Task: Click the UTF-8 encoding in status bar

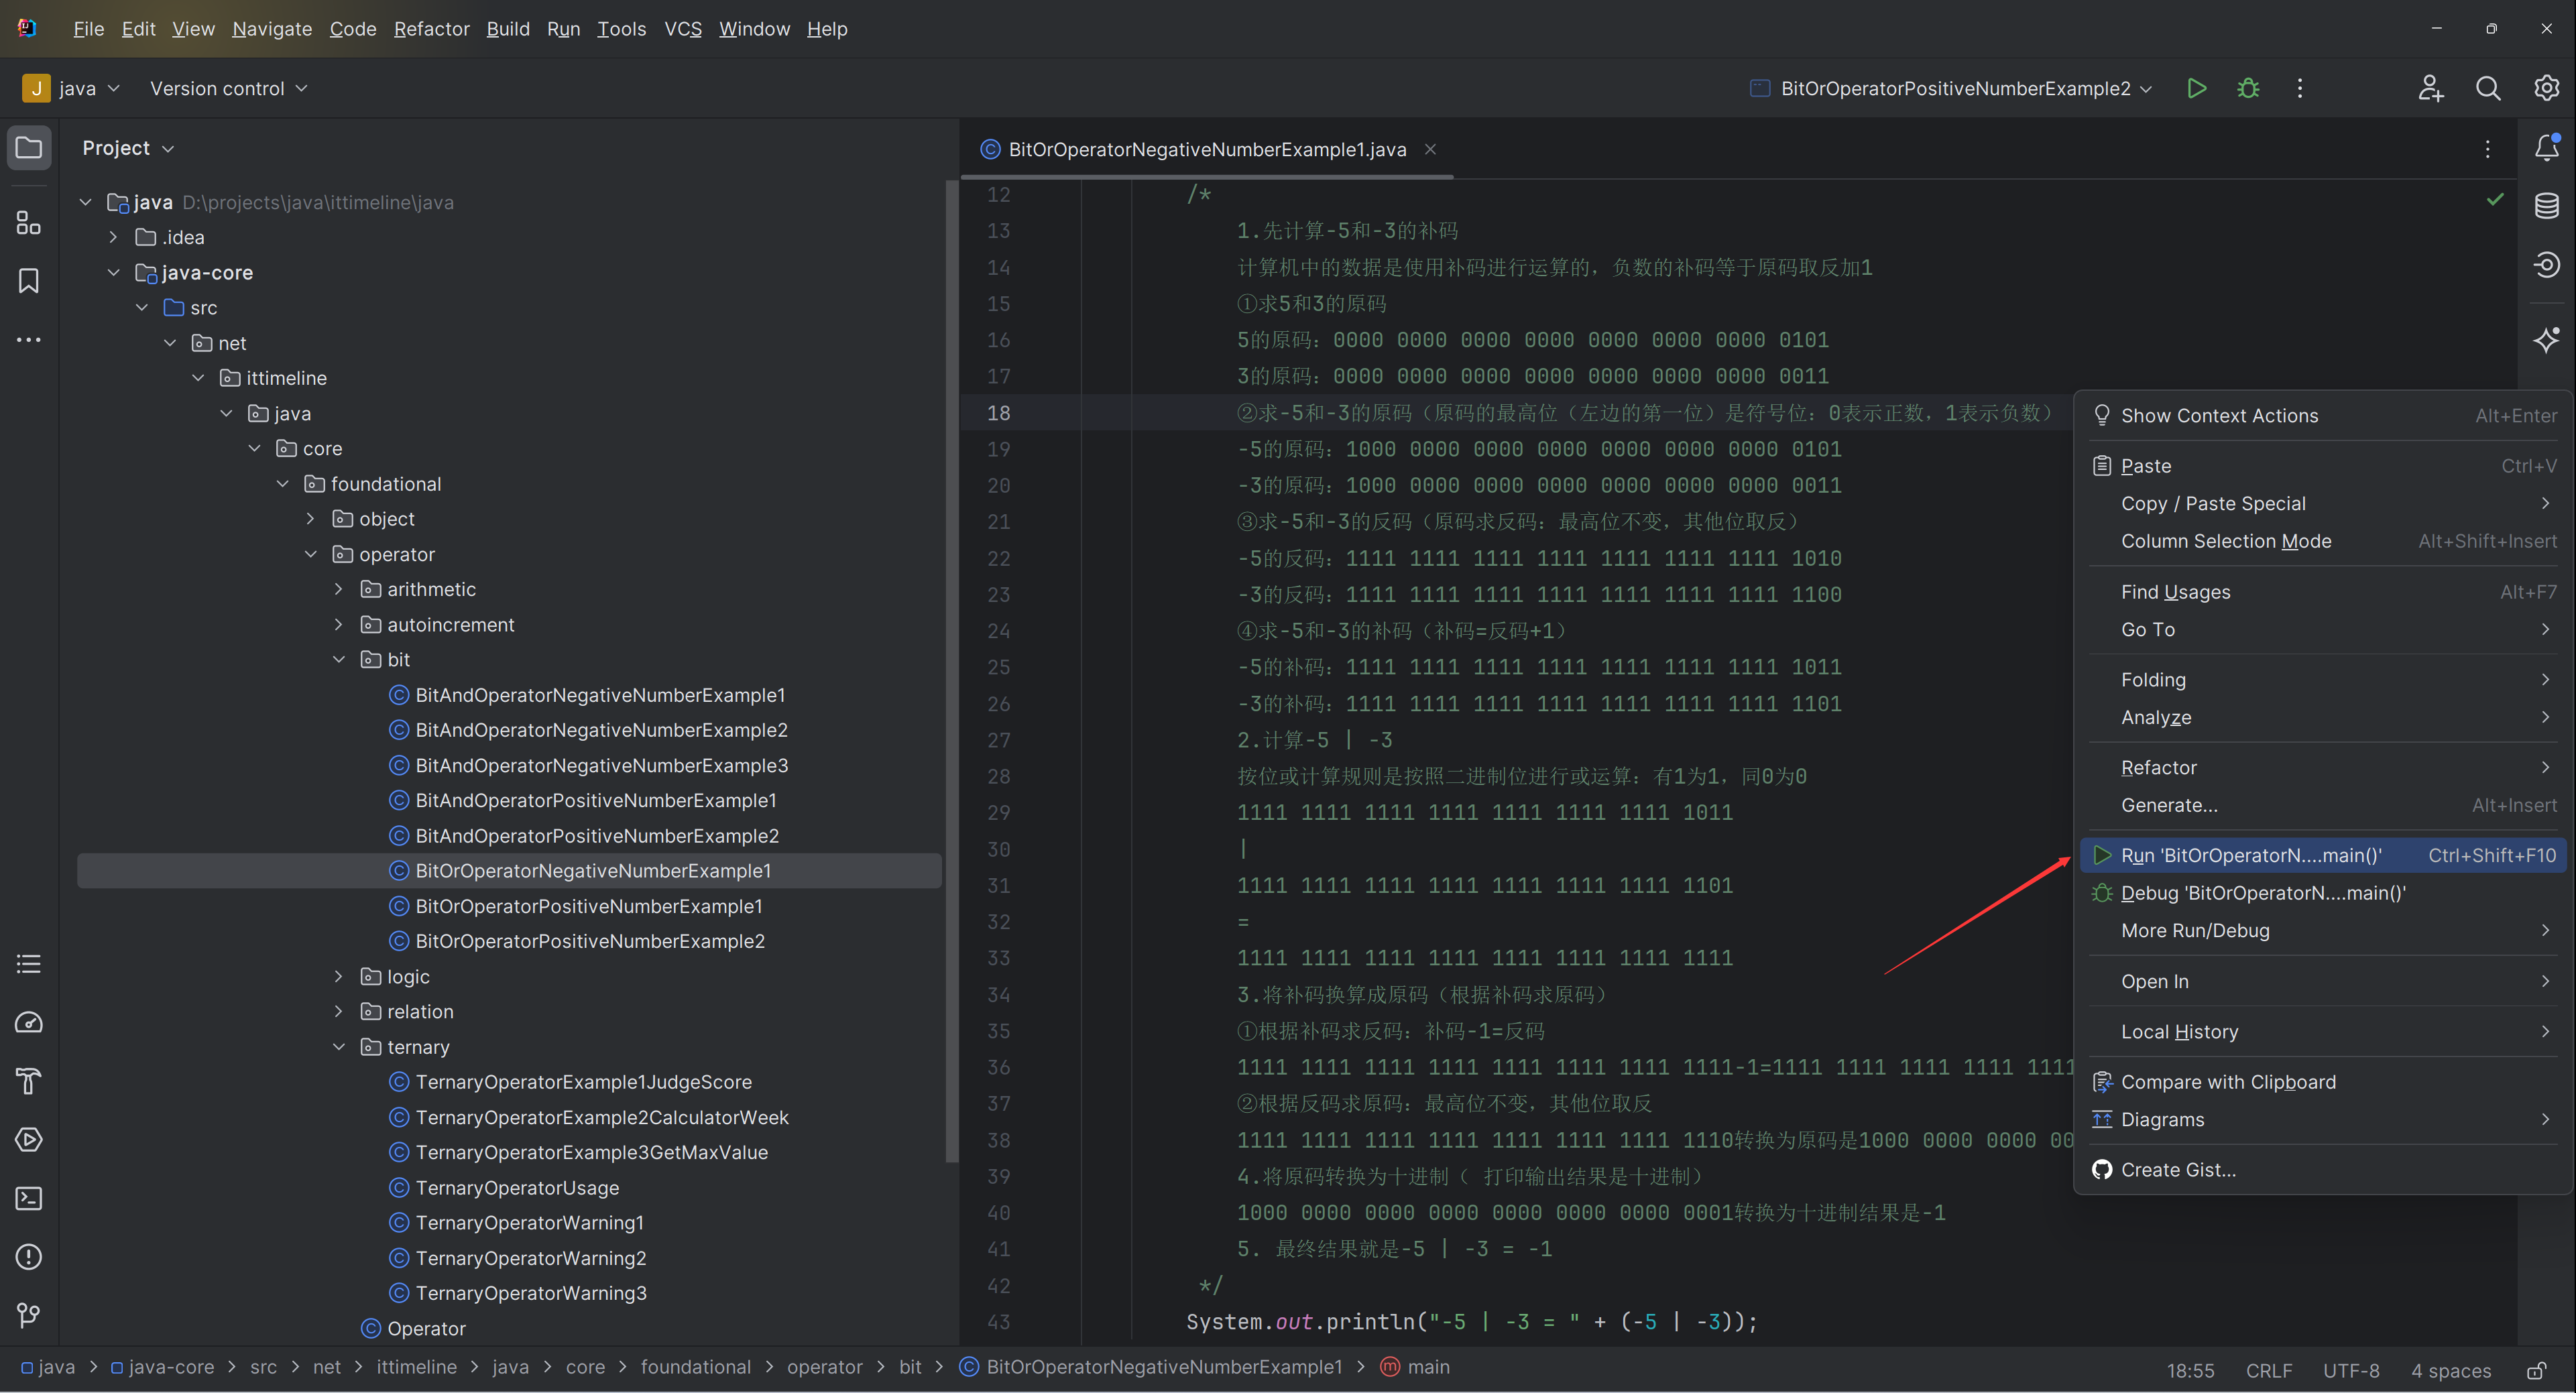Action: (2350, 1370)
